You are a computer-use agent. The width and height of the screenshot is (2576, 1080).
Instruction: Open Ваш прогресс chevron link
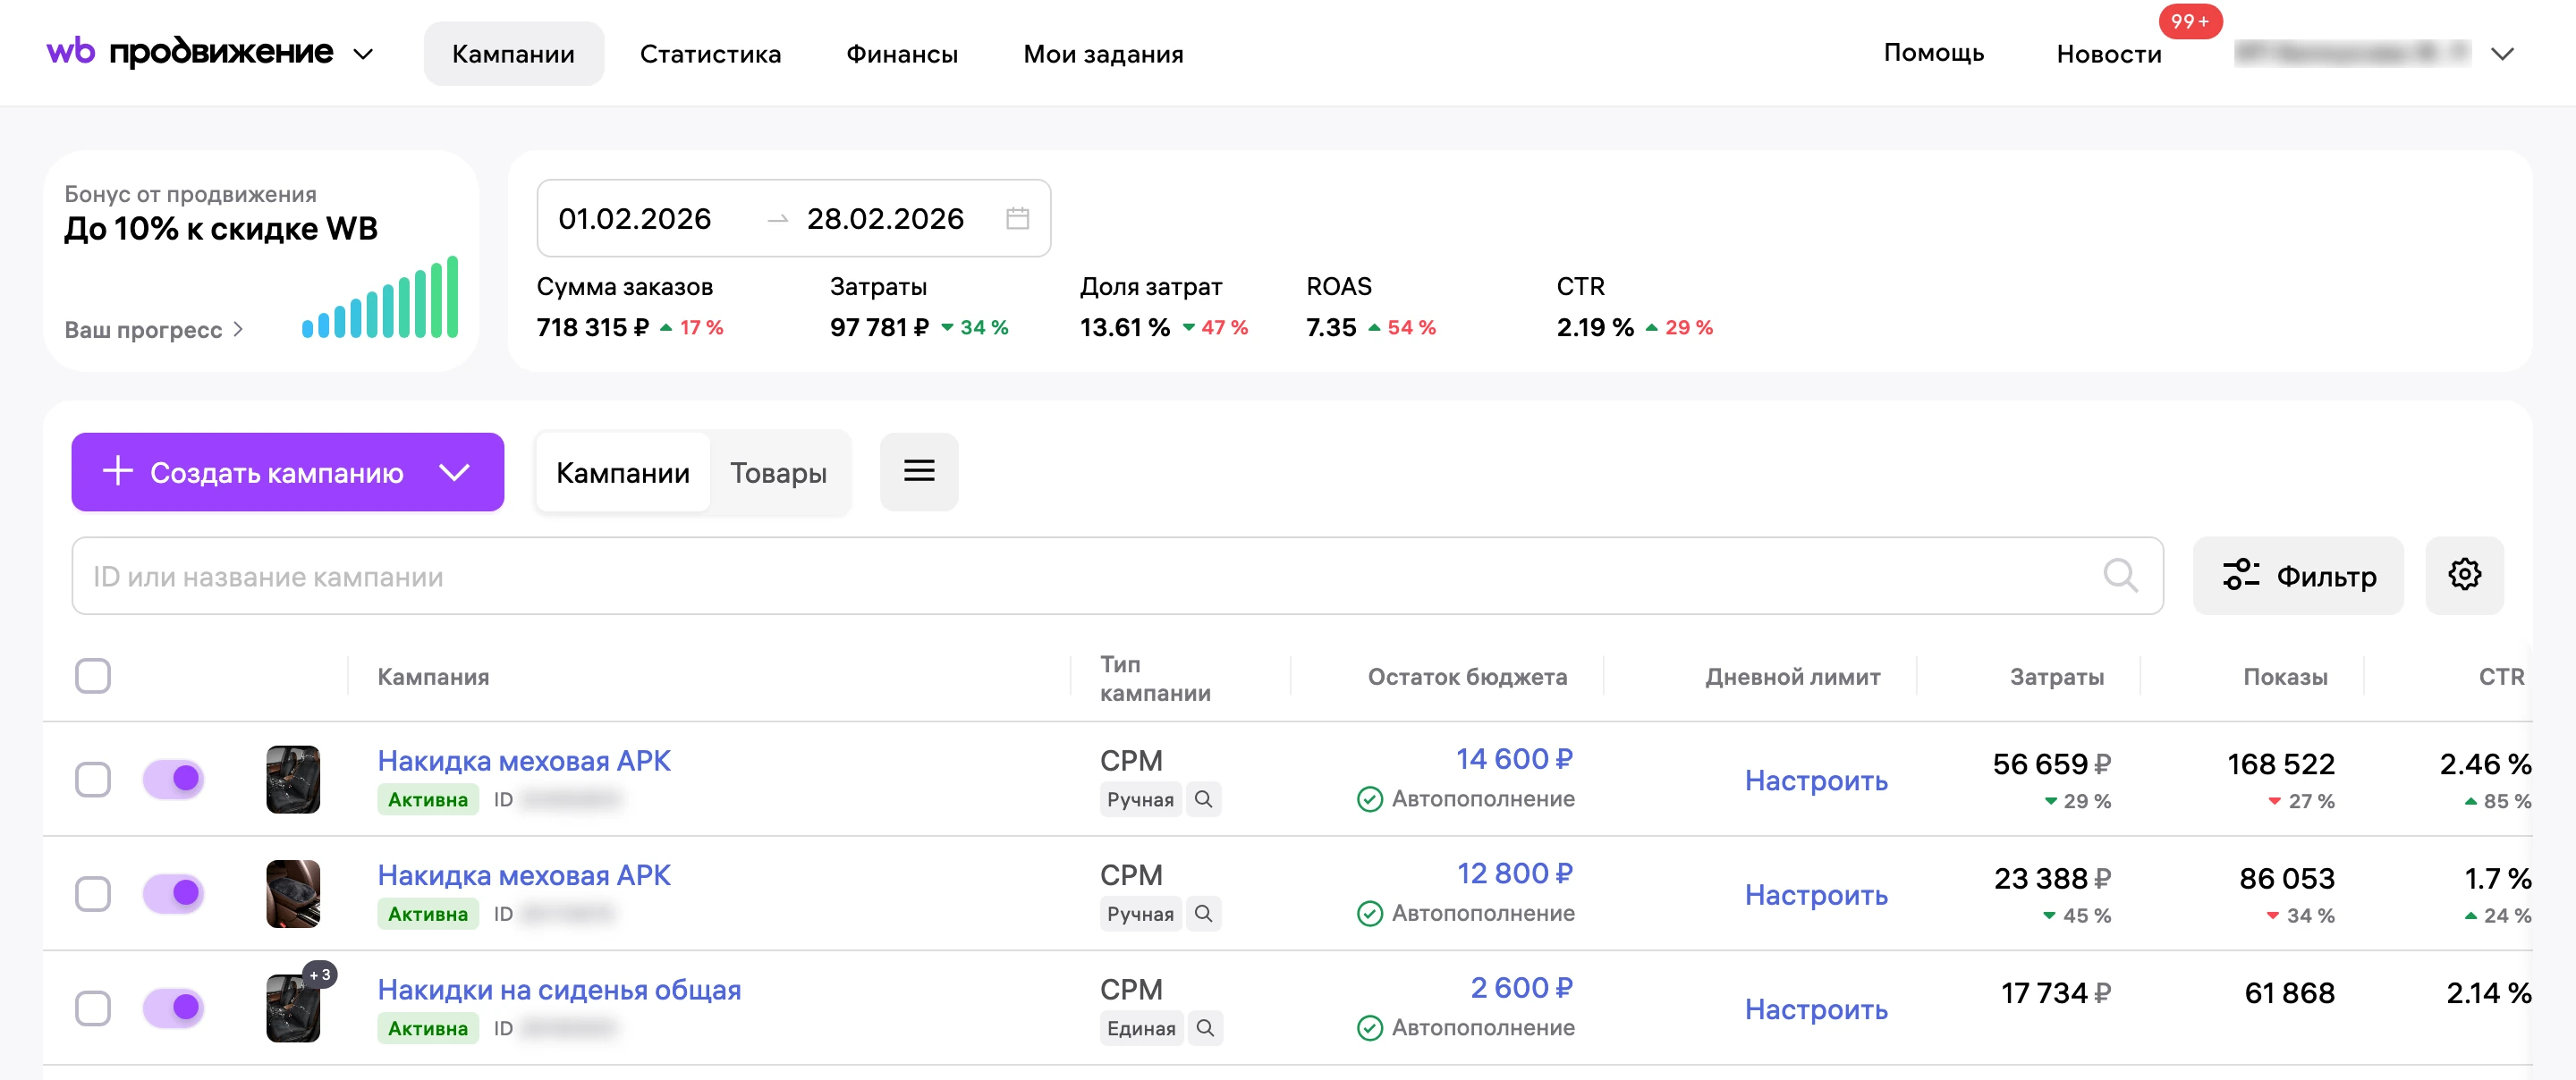pyautogui.click(x=154, y=329)
